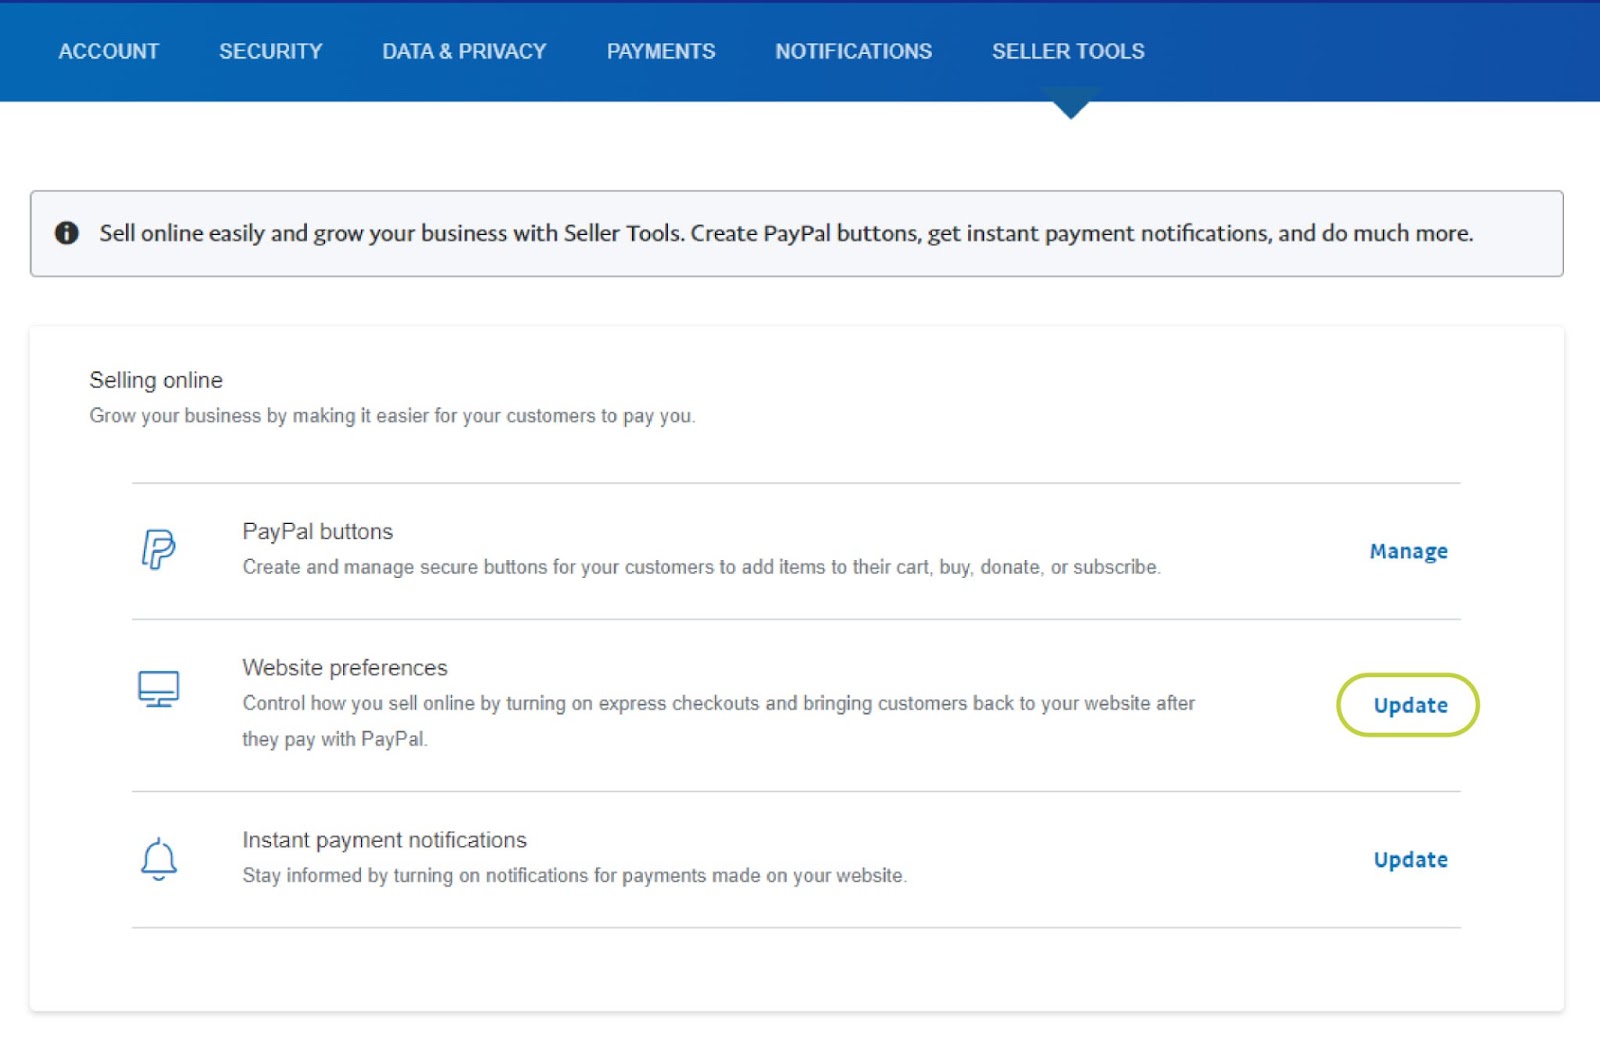The width and height of the screenshot is (1600, 1038).
Task: Open the Notifications tab
Action: click(854, 51)
